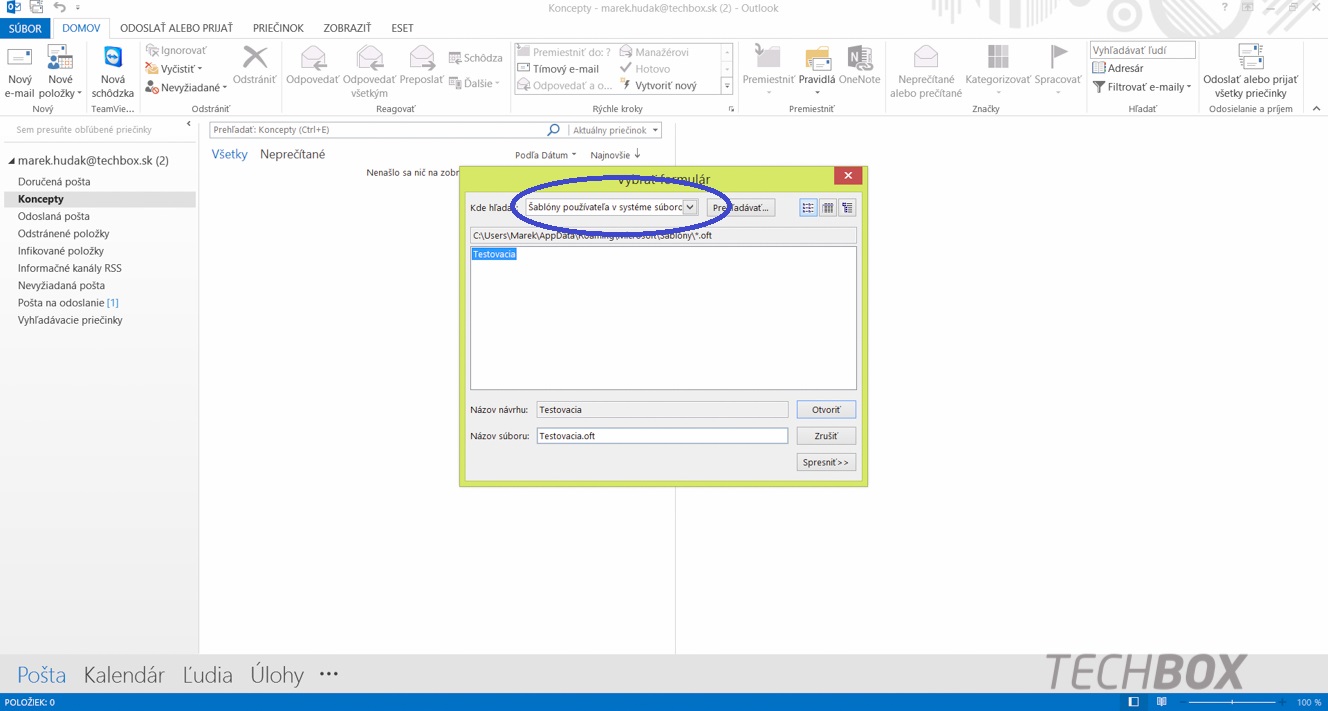Minimize the folder pane with the arrow
Image resolution: width=1328 pixels, height=711 pixels.
(189, 125)
